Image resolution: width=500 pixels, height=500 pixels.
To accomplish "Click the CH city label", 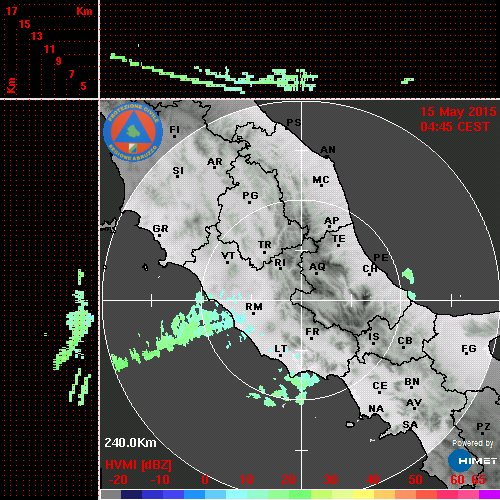I will click(x=370, y=268).
